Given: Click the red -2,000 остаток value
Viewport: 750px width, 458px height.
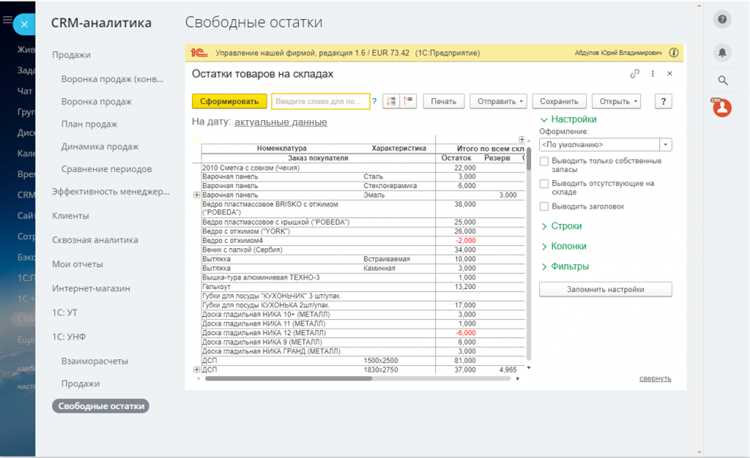Looking at the screenshot, I should pos(465,240).
